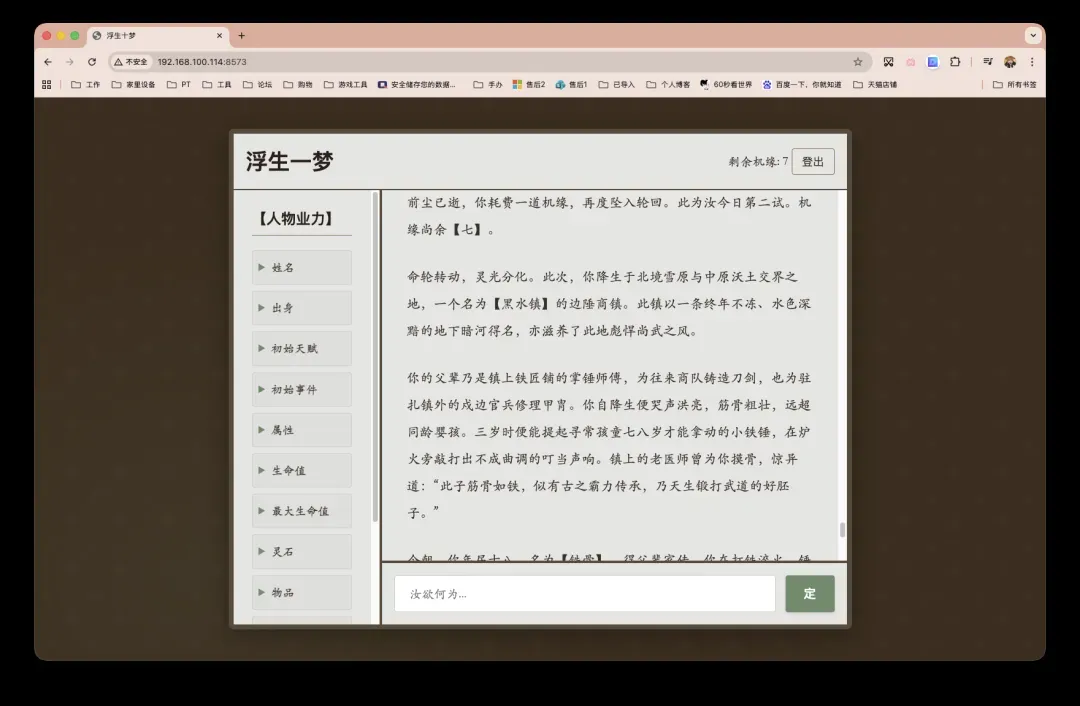Expand the 出身 section

pyautogui.click(x=301, y=308)
